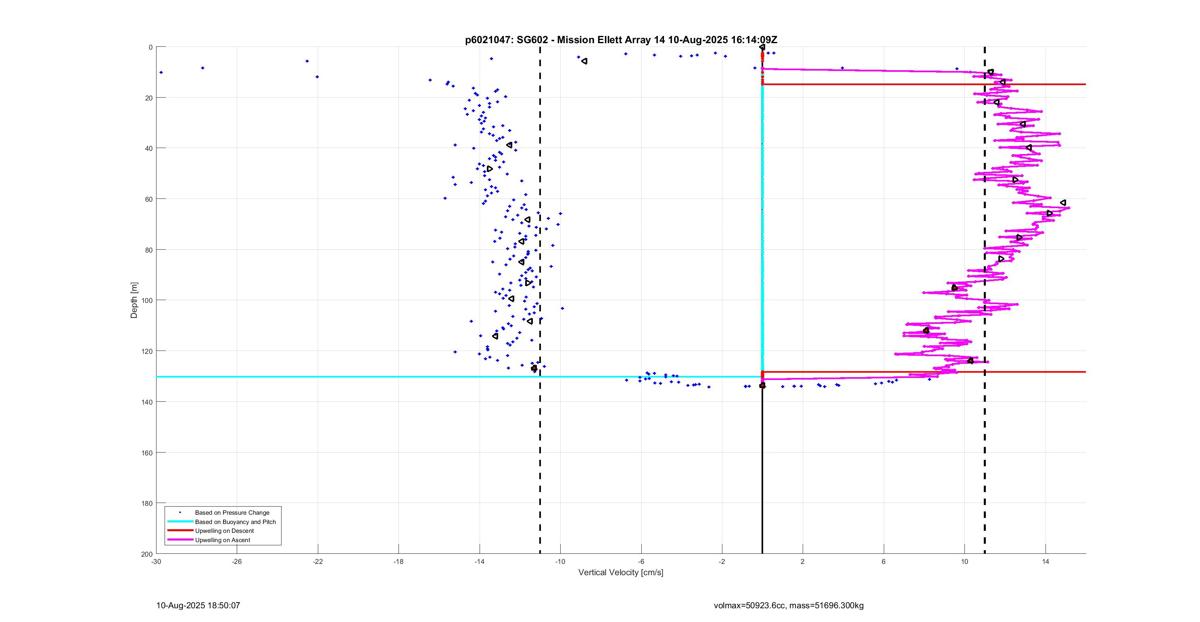Click the timestamp '10-Aug-2025 18:50:07'
1200x622 pixels.
point(198,606)
